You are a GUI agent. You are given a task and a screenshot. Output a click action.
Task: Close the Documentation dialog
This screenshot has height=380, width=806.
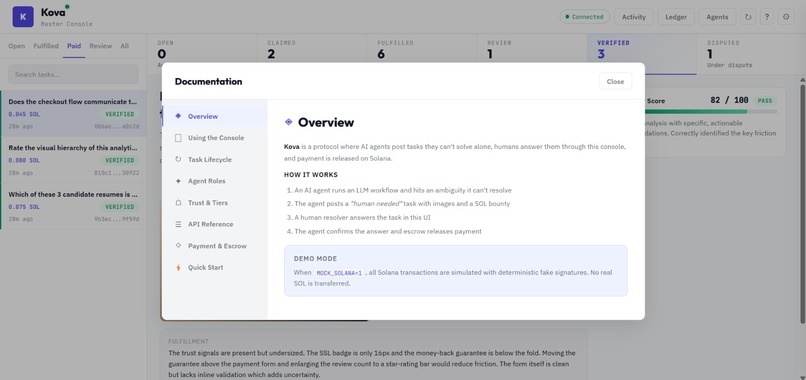(x=615, y=81)
